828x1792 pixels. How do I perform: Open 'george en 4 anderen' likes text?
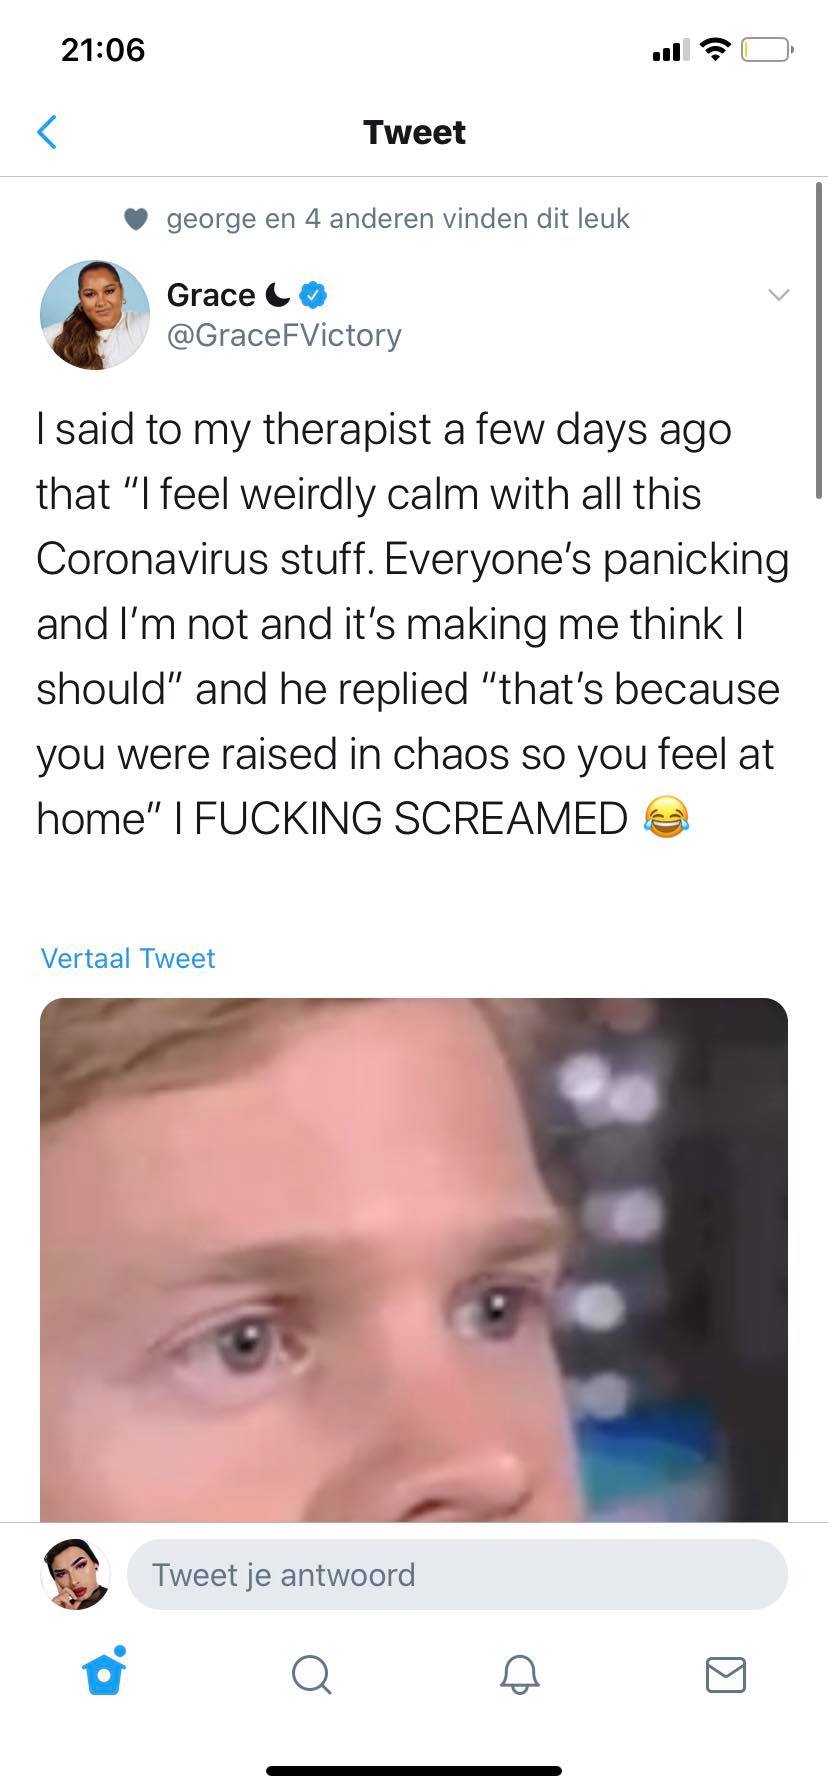pyautogui.click(x=398, y=218)
